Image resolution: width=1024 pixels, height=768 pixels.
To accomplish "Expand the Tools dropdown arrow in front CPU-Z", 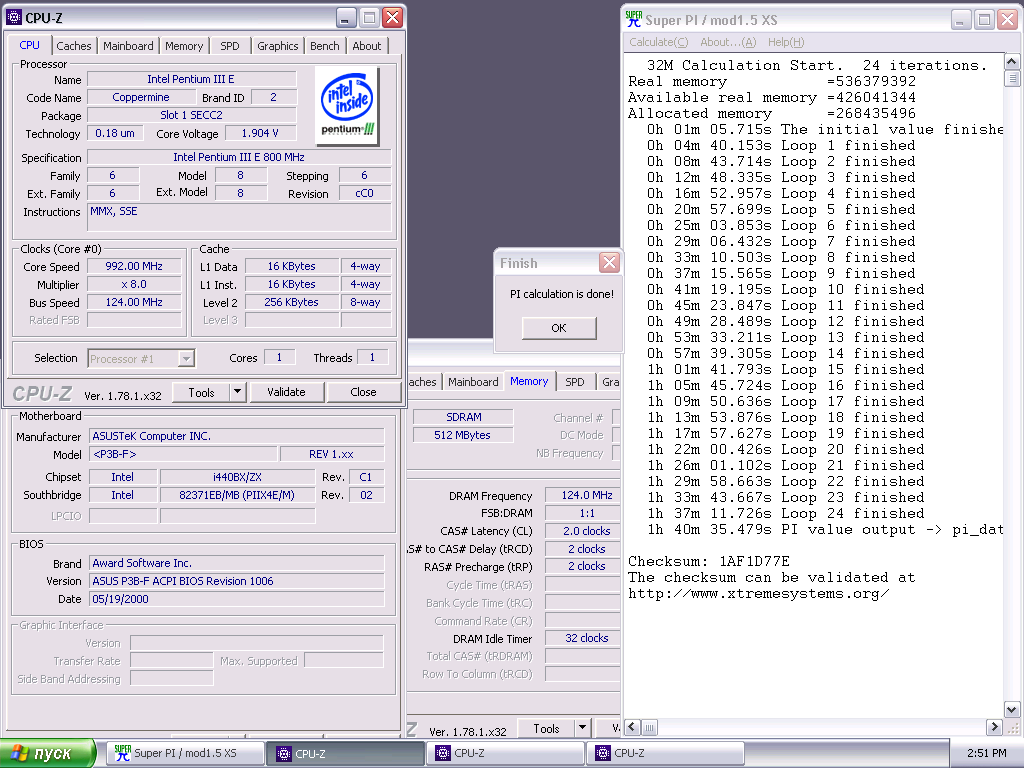I will tap(237, 392).
